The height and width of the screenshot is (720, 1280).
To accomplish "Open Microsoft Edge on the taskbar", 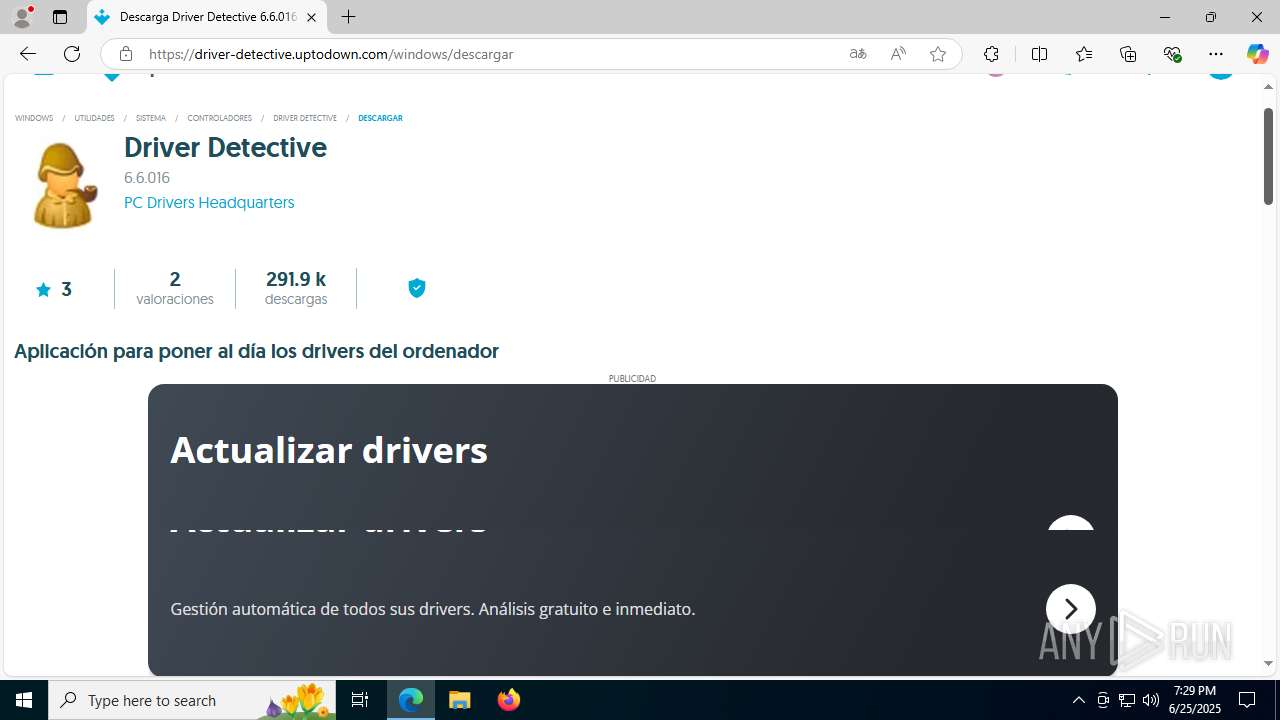I will [x=411, y=700].
